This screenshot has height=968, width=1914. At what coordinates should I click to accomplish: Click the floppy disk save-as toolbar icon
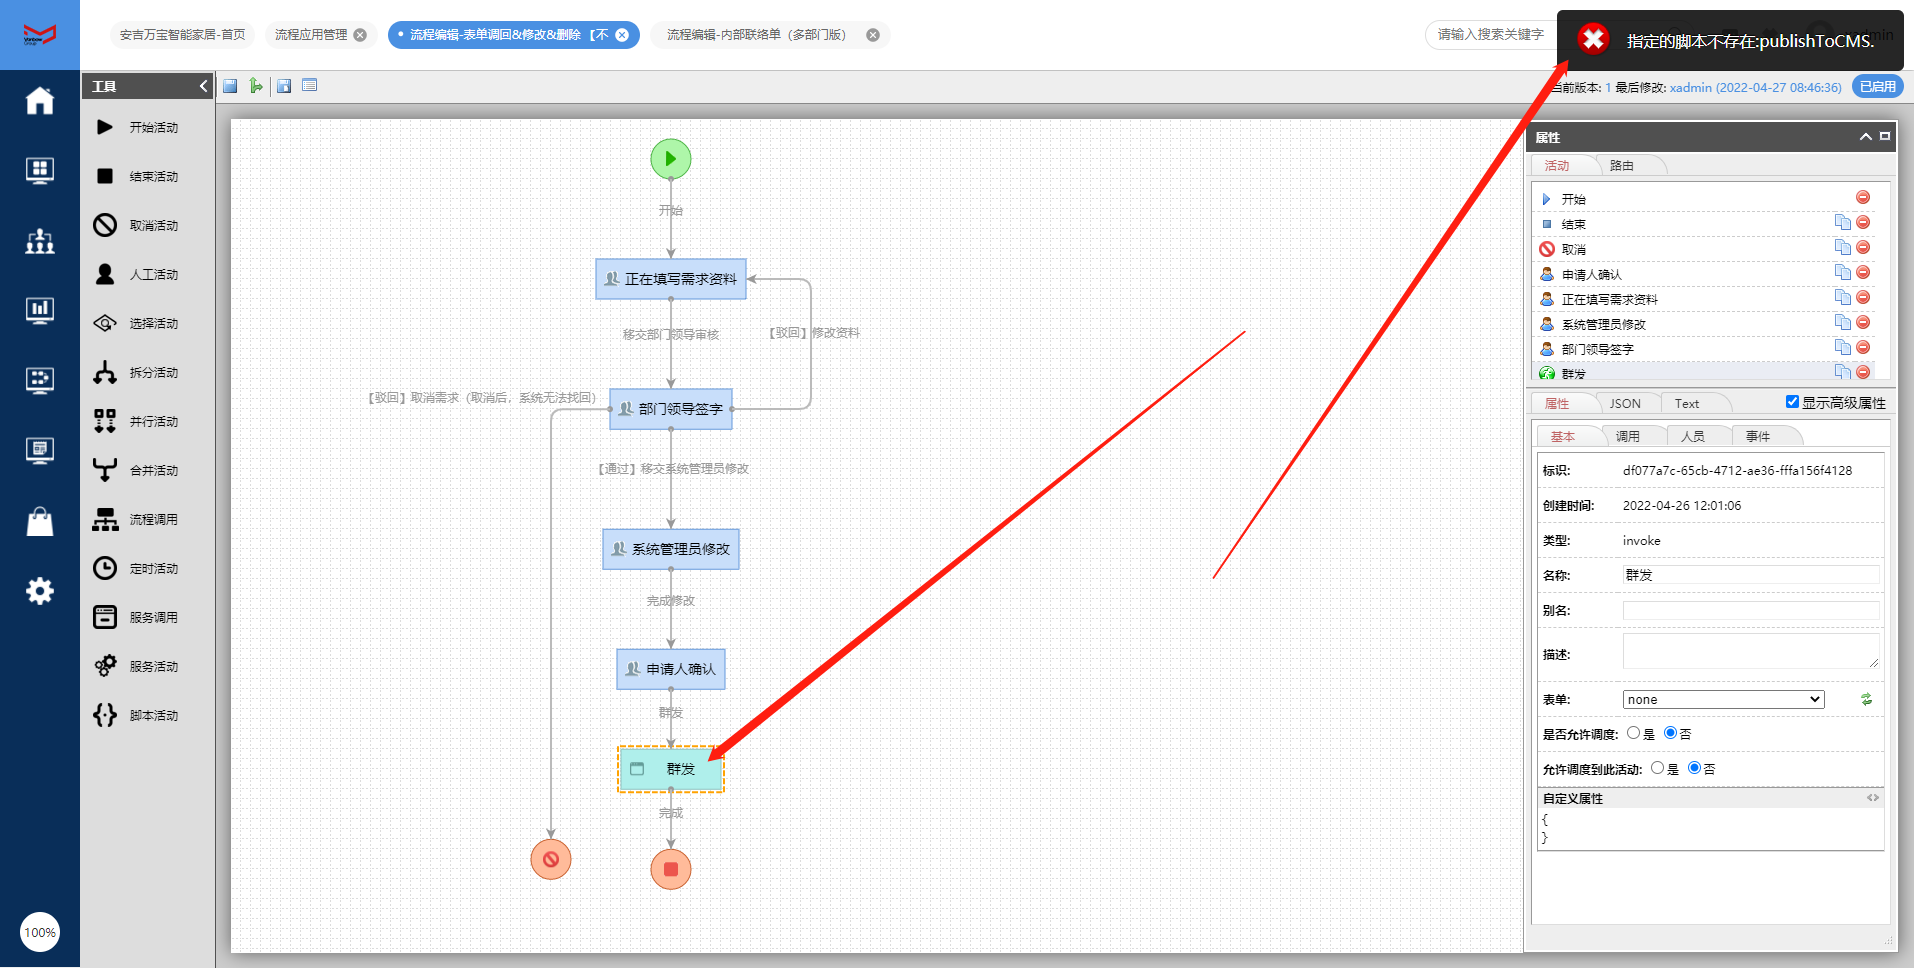click(x=284, y=86)
